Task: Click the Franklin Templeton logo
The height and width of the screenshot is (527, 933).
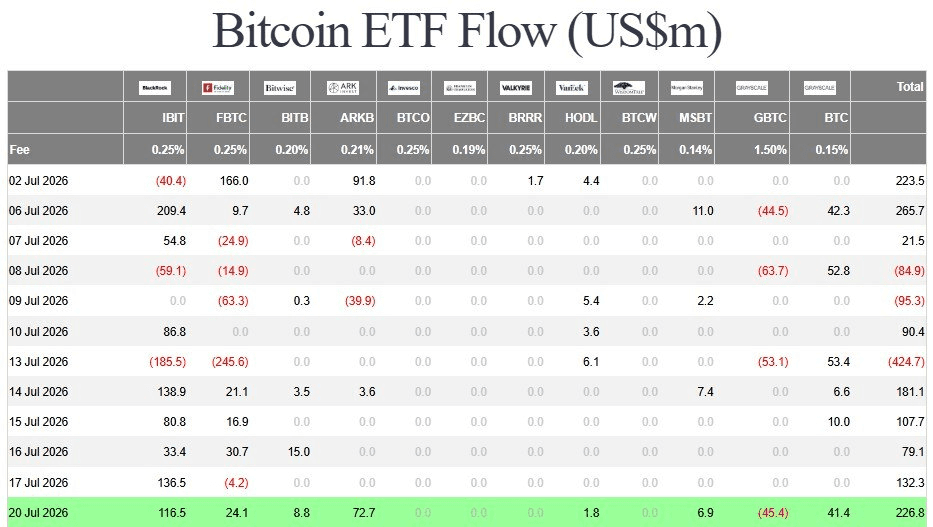Action: tap(460, 88)
